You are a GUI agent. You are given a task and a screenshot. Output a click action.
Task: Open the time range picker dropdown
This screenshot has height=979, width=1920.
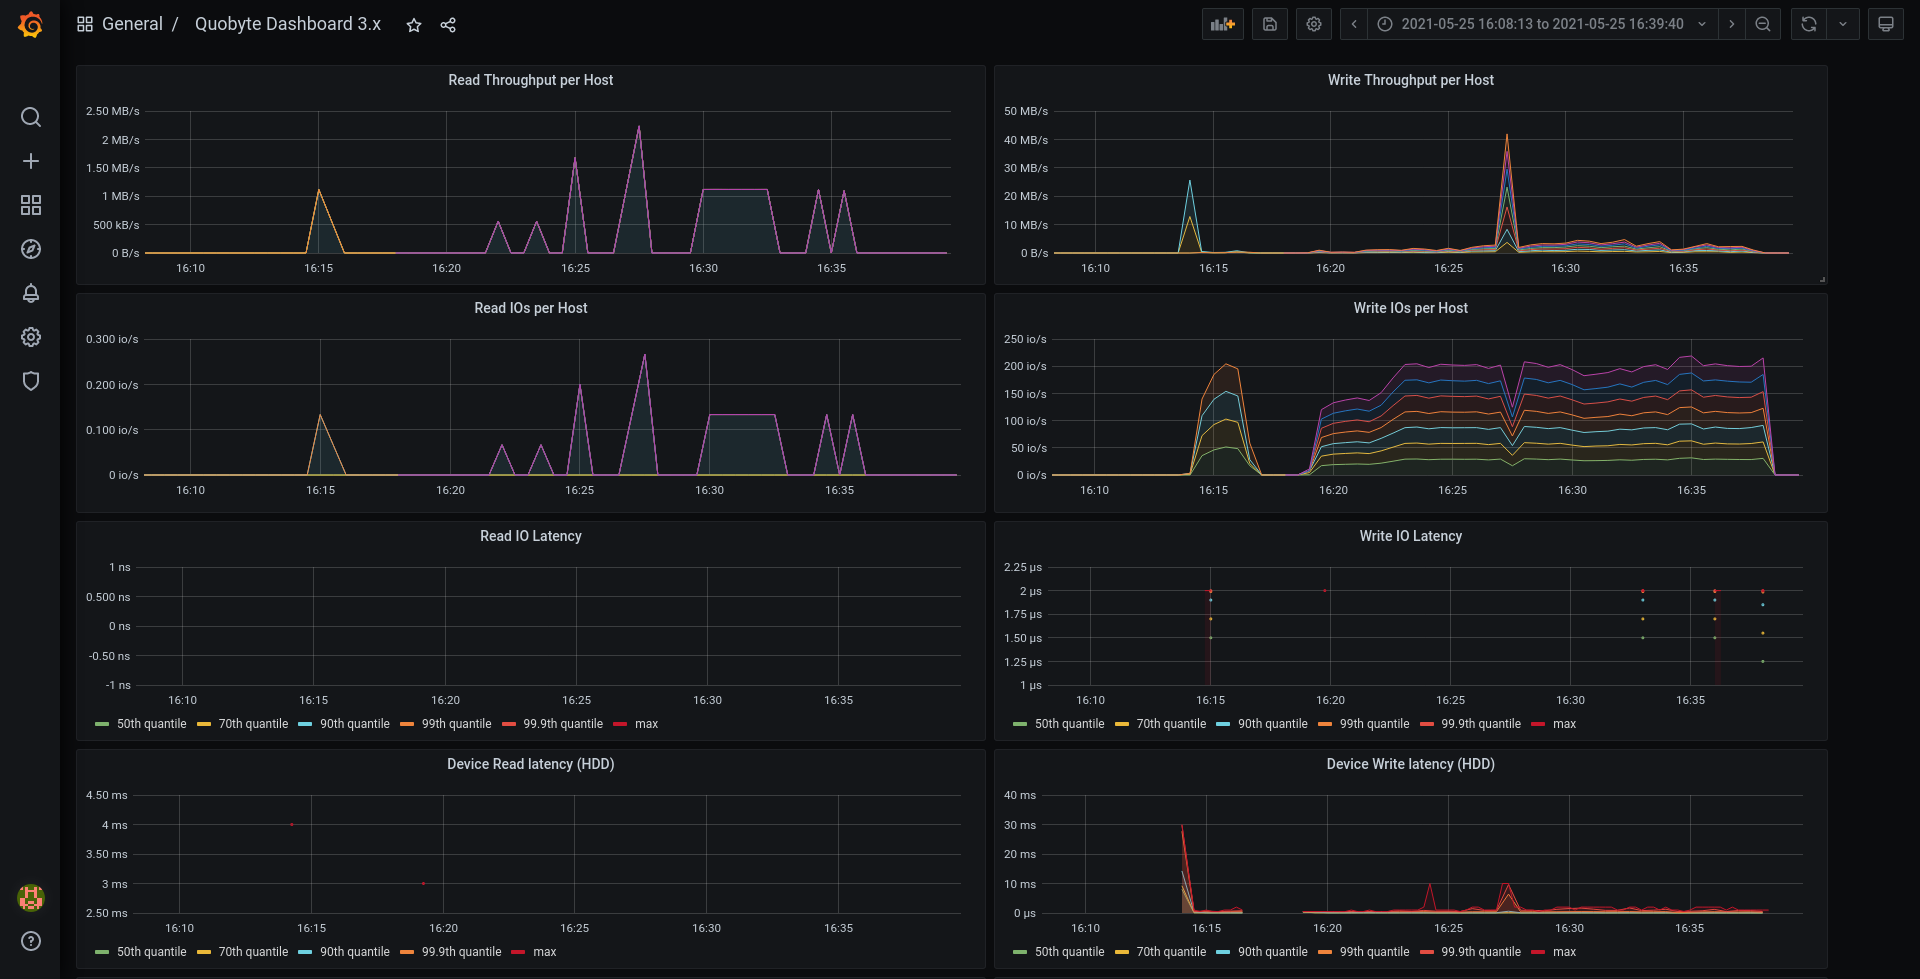pyautogui.click(x=1542, y=24)
